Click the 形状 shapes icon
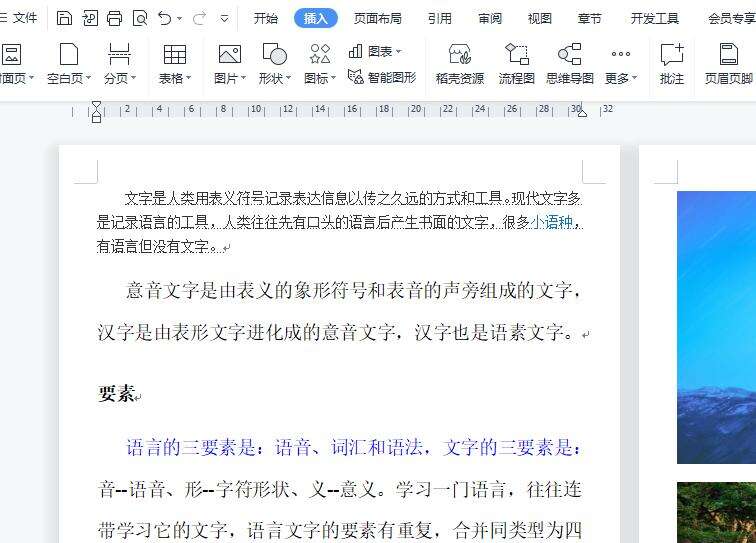 (274, 54)
